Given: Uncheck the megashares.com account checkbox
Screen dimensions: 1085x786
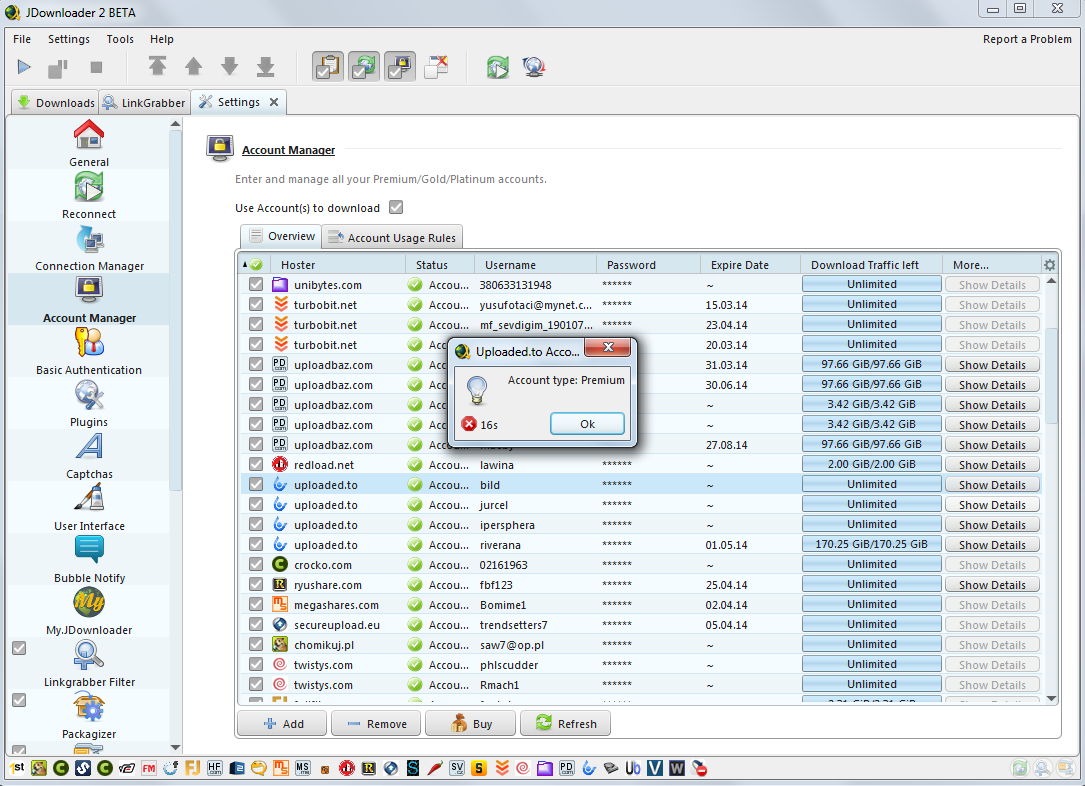Looking at the screenshot, I should tap(256, 605).
